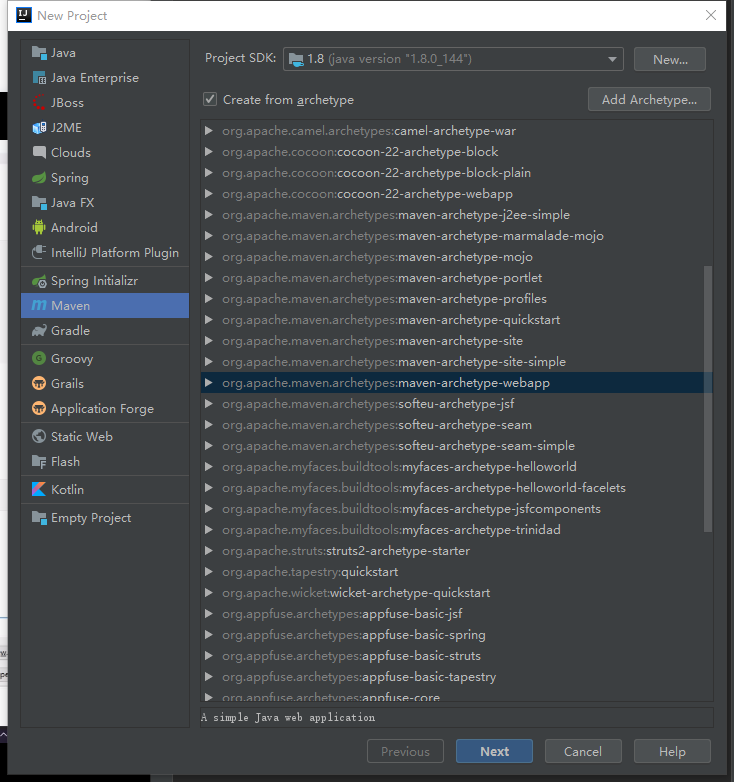The image size is (734, 782).
Task: Click the IntelliJ IDEA logo in title bar
Action: (x=24, y=15)
